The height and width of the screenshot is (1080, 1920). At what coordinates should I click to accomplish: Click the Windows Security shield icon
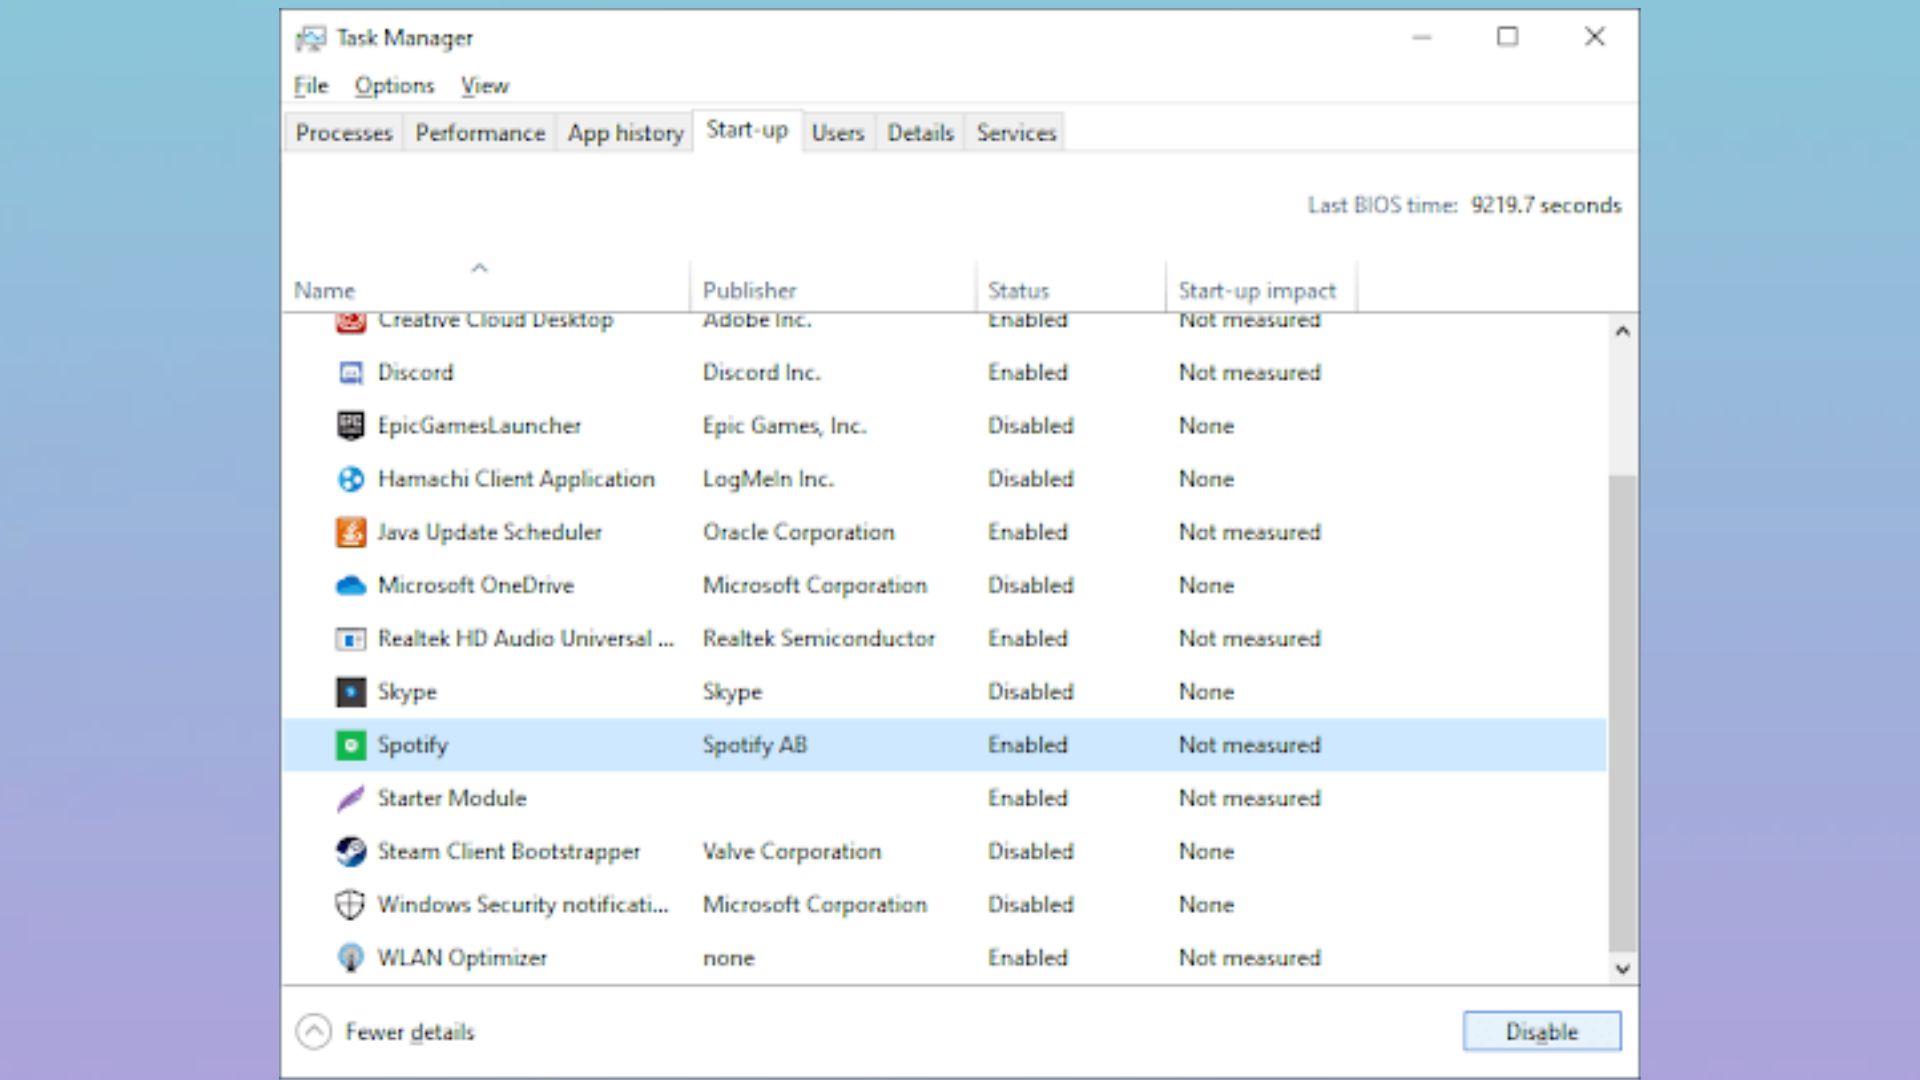(x=350, y=905)
